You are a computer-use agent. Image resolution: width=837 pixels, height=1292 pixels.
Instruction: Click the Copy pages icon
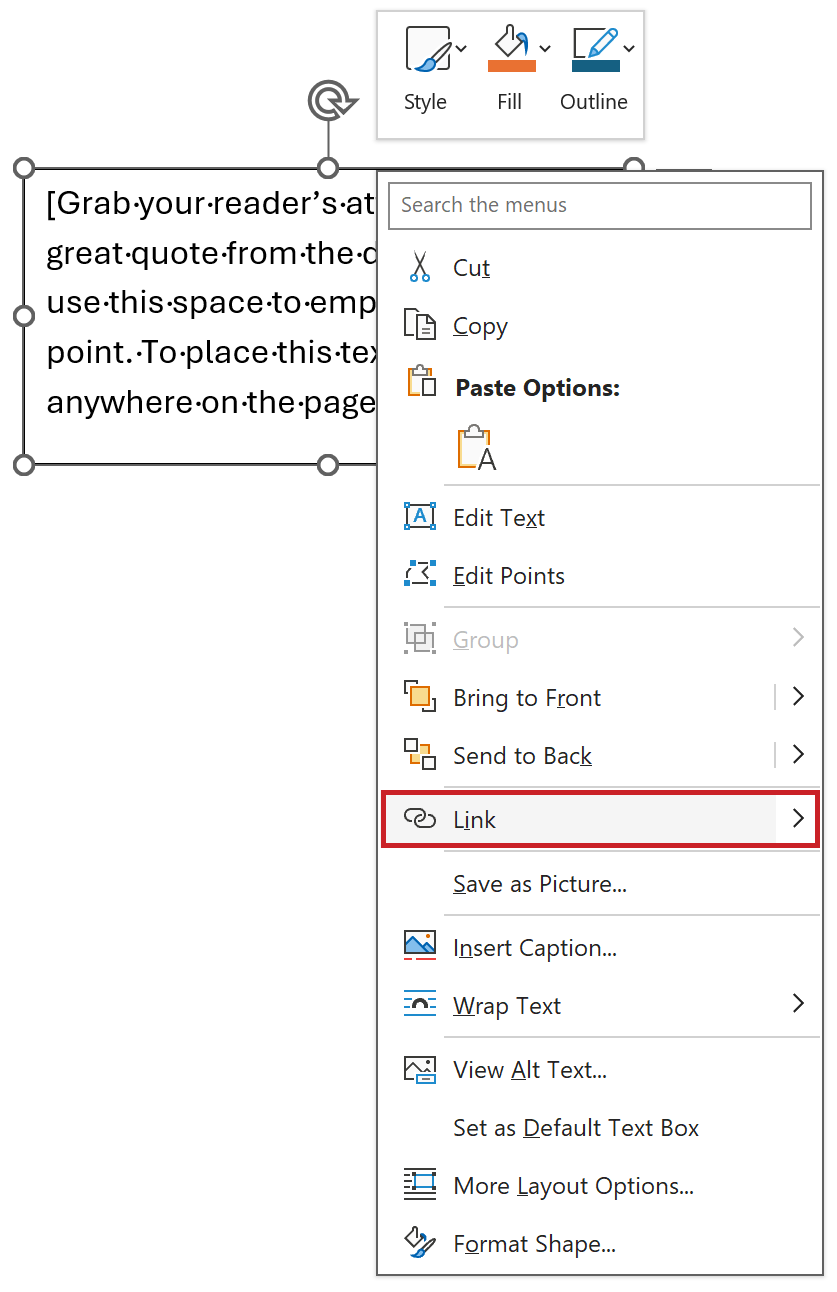(420, 325)
